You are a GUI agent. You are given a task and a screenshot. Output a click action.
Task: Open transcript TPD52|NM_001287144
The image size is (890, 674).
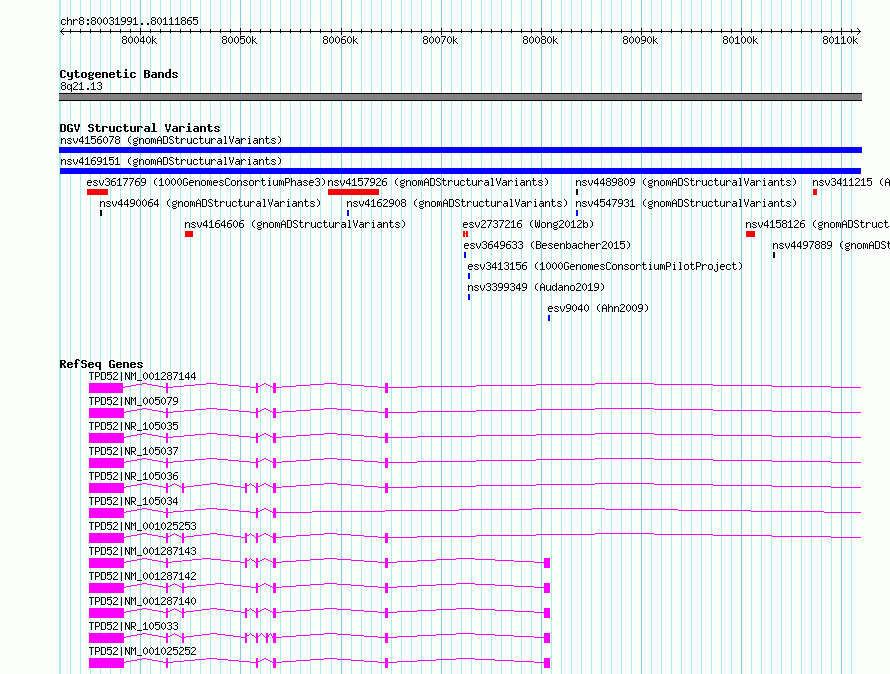(x=142, y=376)
